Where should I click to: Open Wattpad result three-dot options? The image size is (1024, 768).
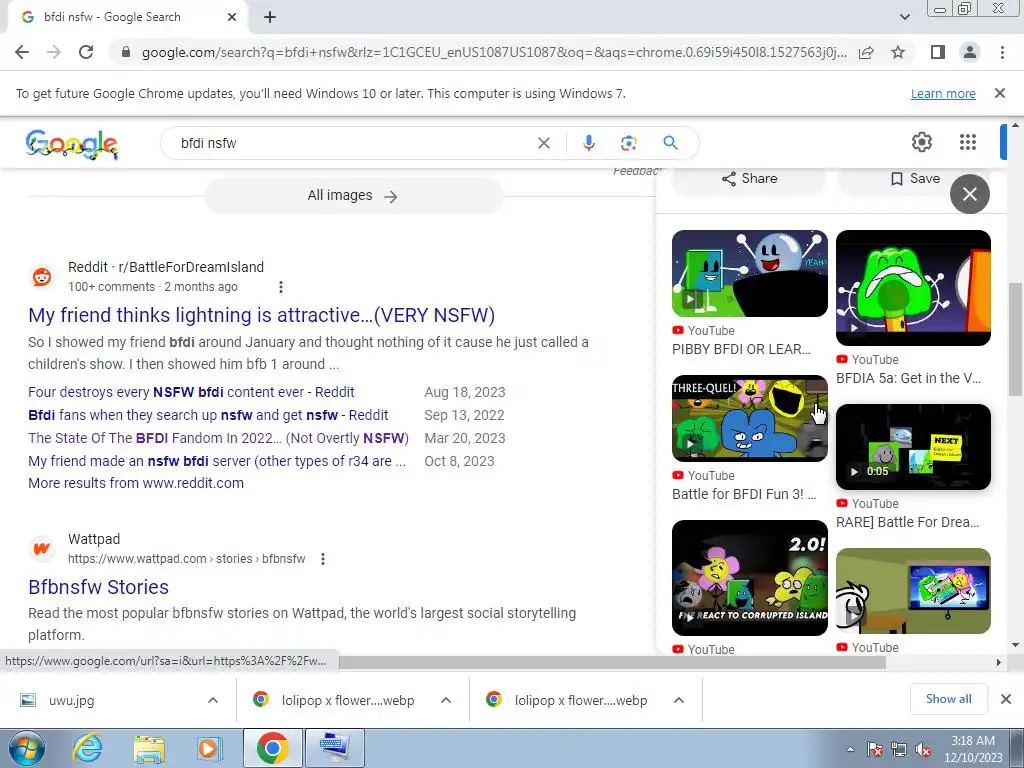click(x=322, y=559)
